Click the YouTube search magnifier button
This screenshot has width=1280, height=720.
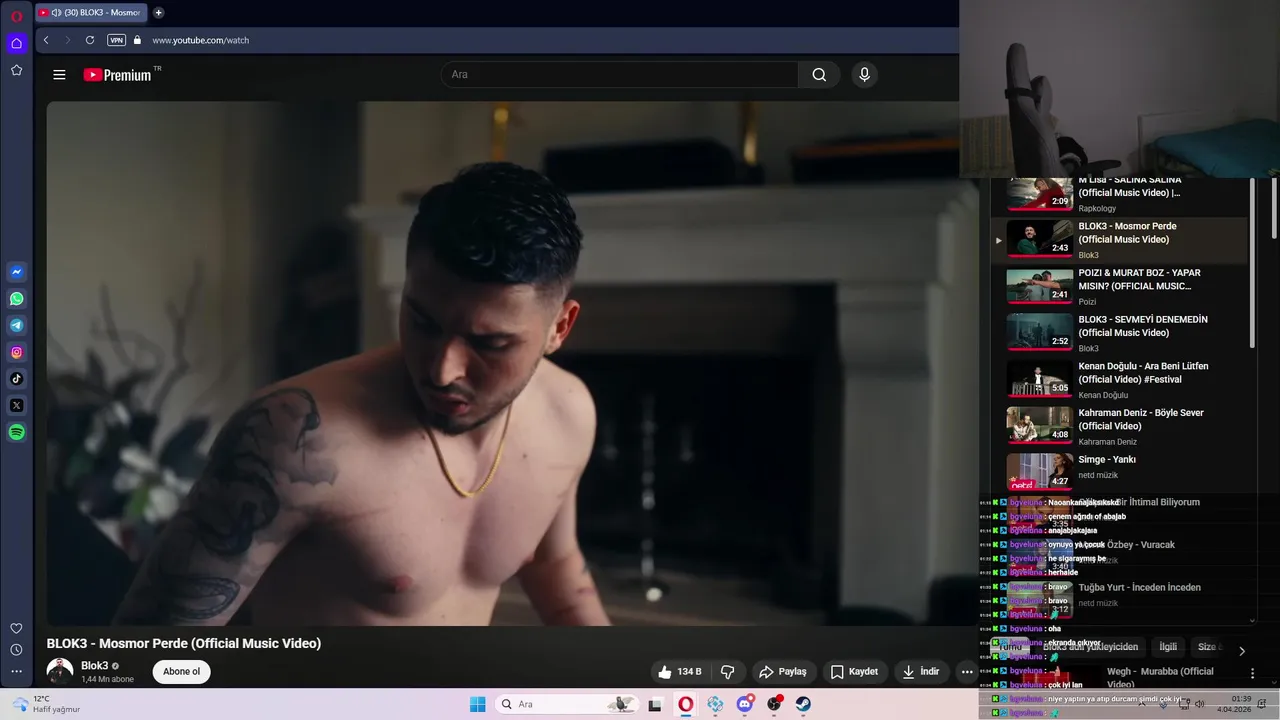click(819, 75)
